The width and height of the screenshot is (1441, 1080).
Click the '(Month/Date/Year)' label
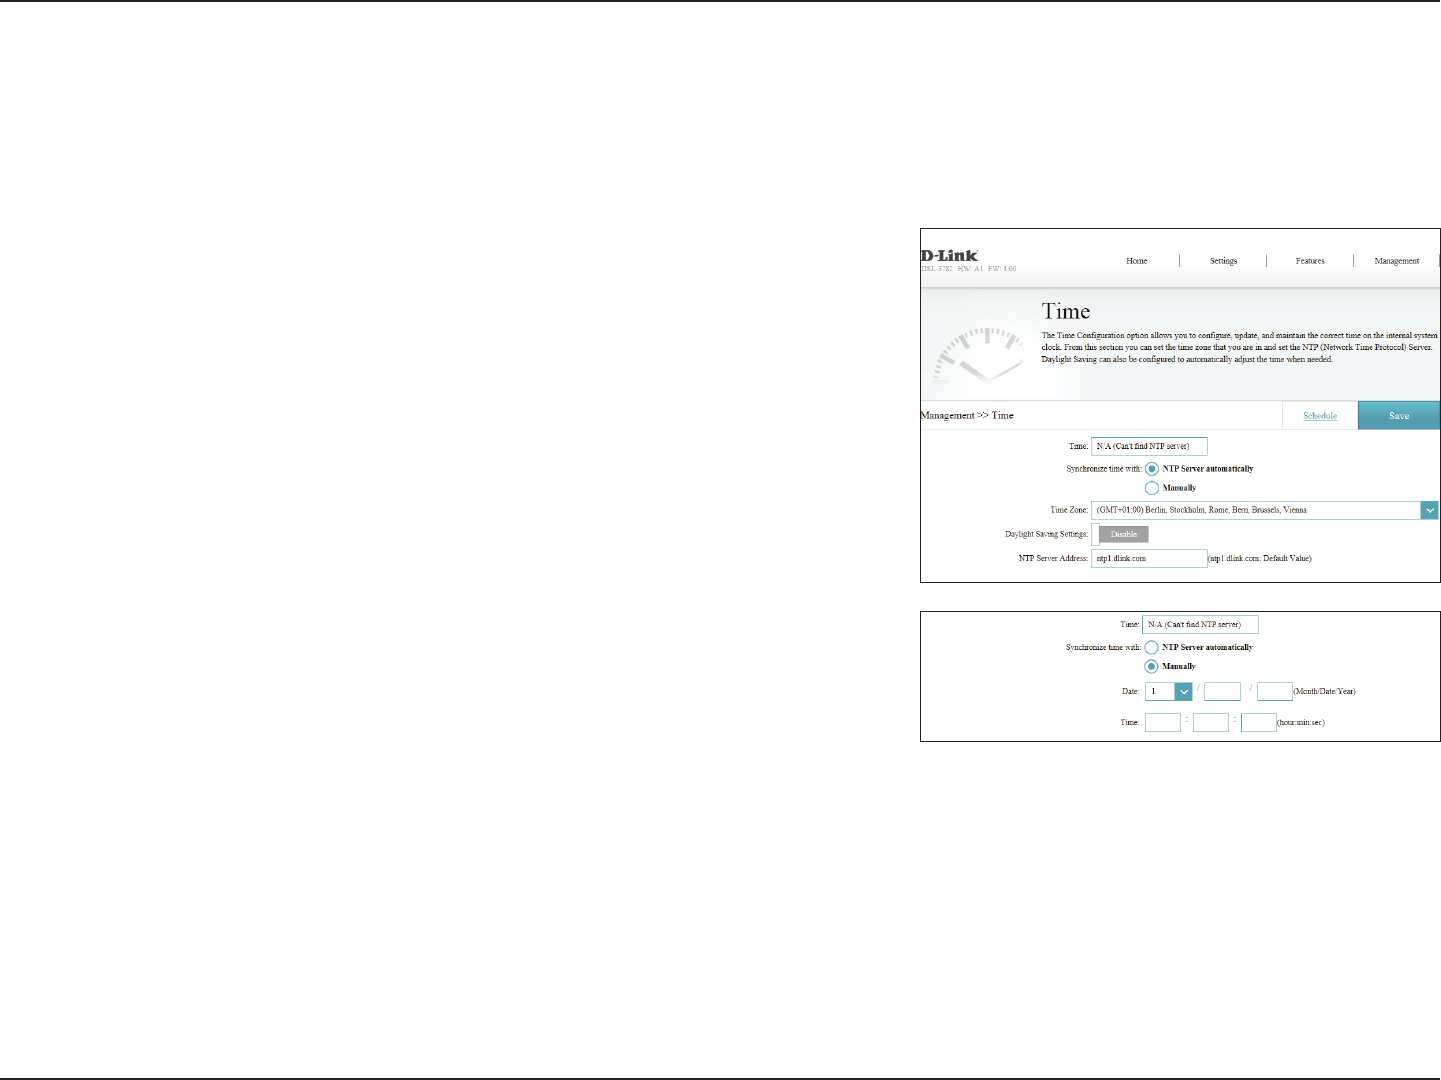1325,691
